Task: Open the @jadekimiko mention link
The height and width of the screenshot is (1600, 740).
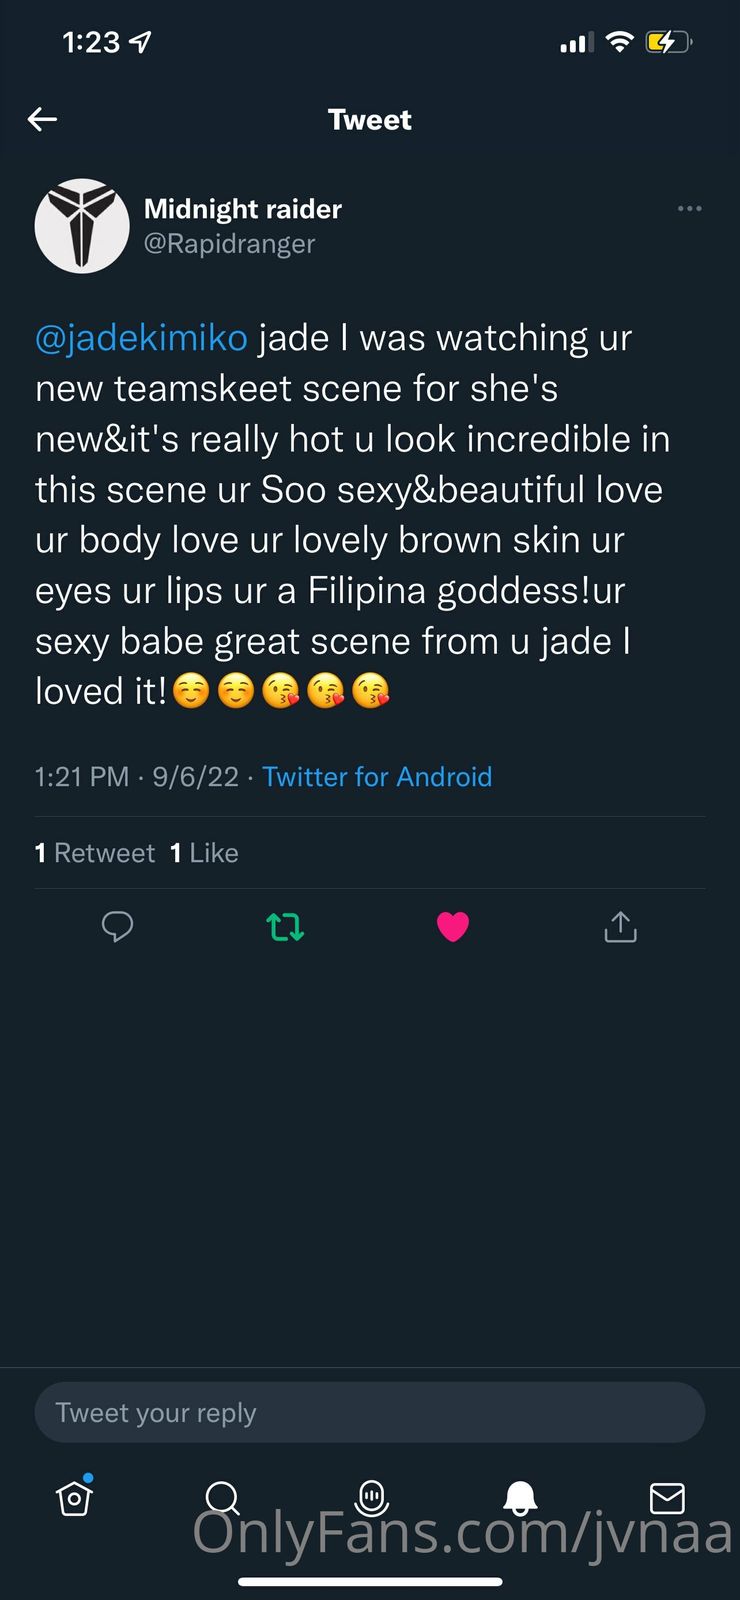Action: click(x=141, y=338)
